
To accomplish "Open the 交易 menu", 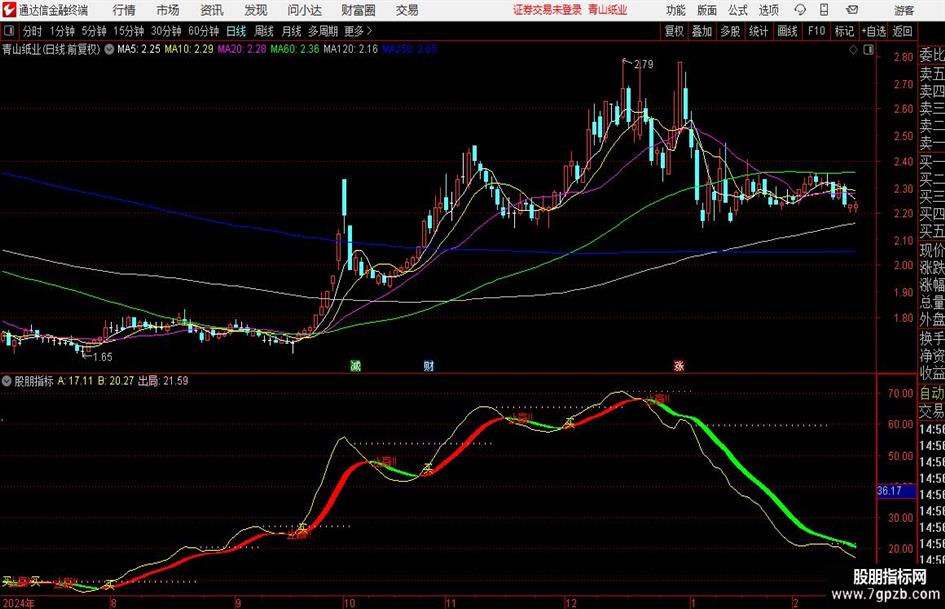I will click(407, 10).
